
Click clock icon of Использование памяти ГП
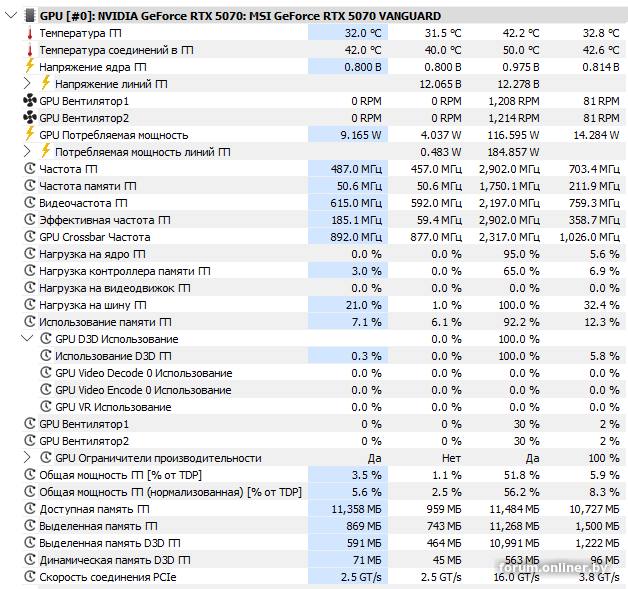(30, 322)
